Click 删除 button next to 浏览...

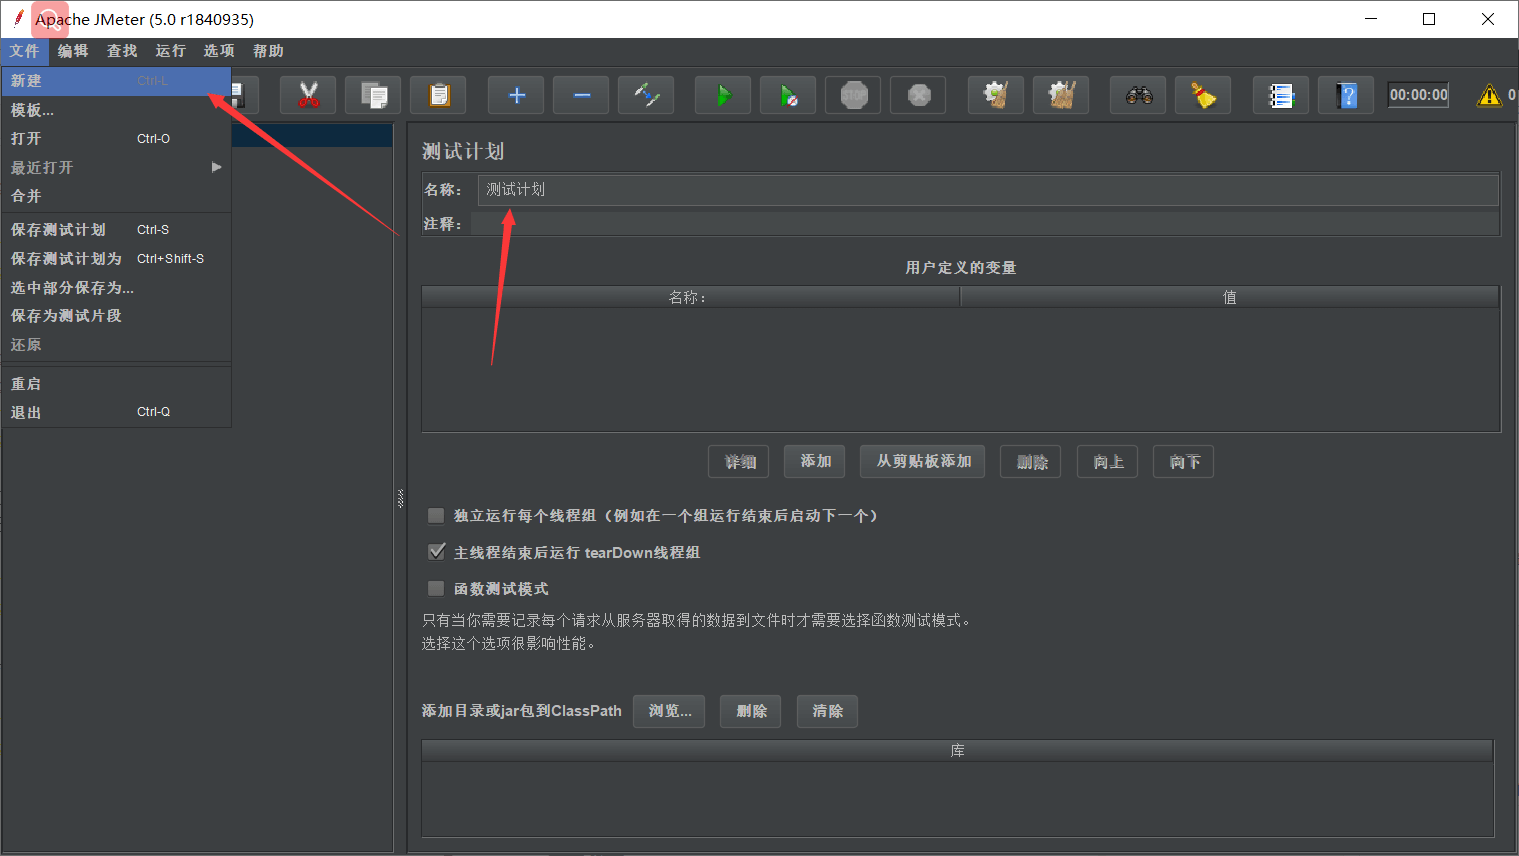(x=751, y=711)
